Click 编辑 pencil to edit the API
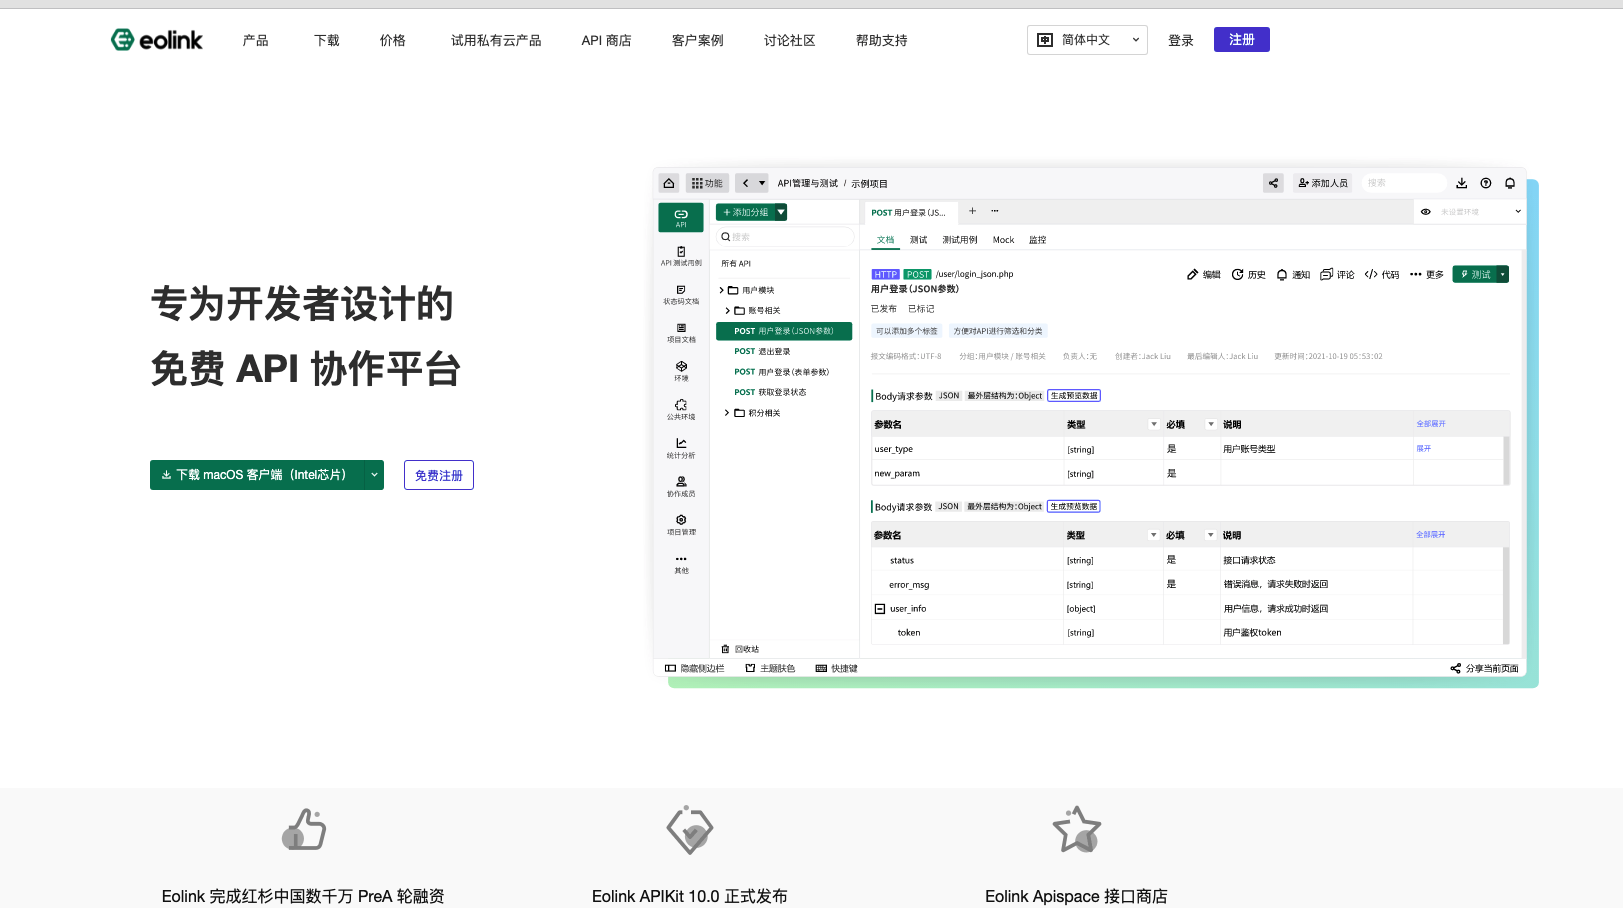The width and height of the screenshot is (1623, 908). 1204,274
